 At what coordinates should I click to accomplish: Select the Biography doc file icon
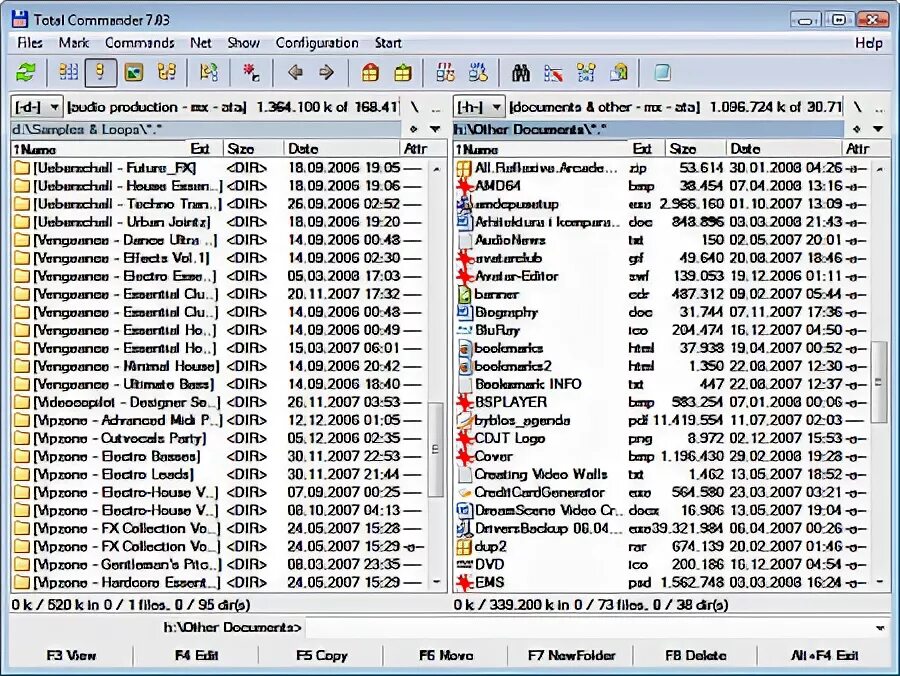tap(464, 312)
